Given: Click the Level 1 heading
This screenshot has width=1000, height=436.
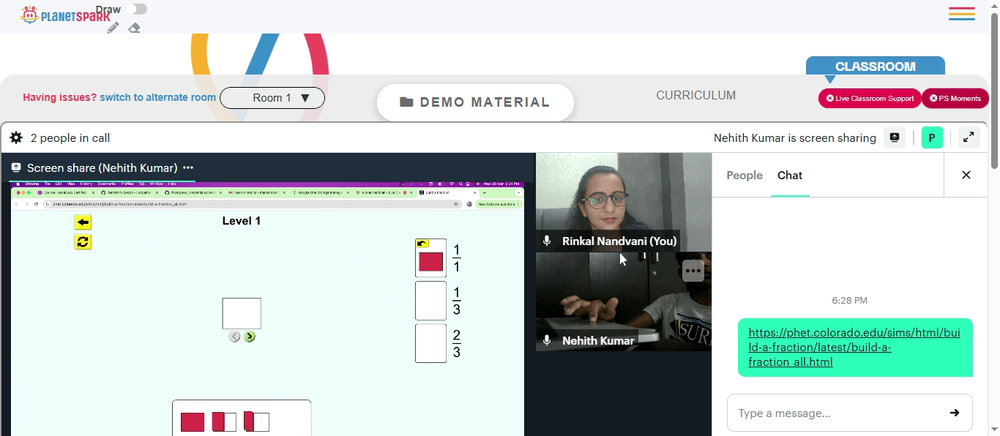Looking at the screenshot, I should [x=241, y=221].
